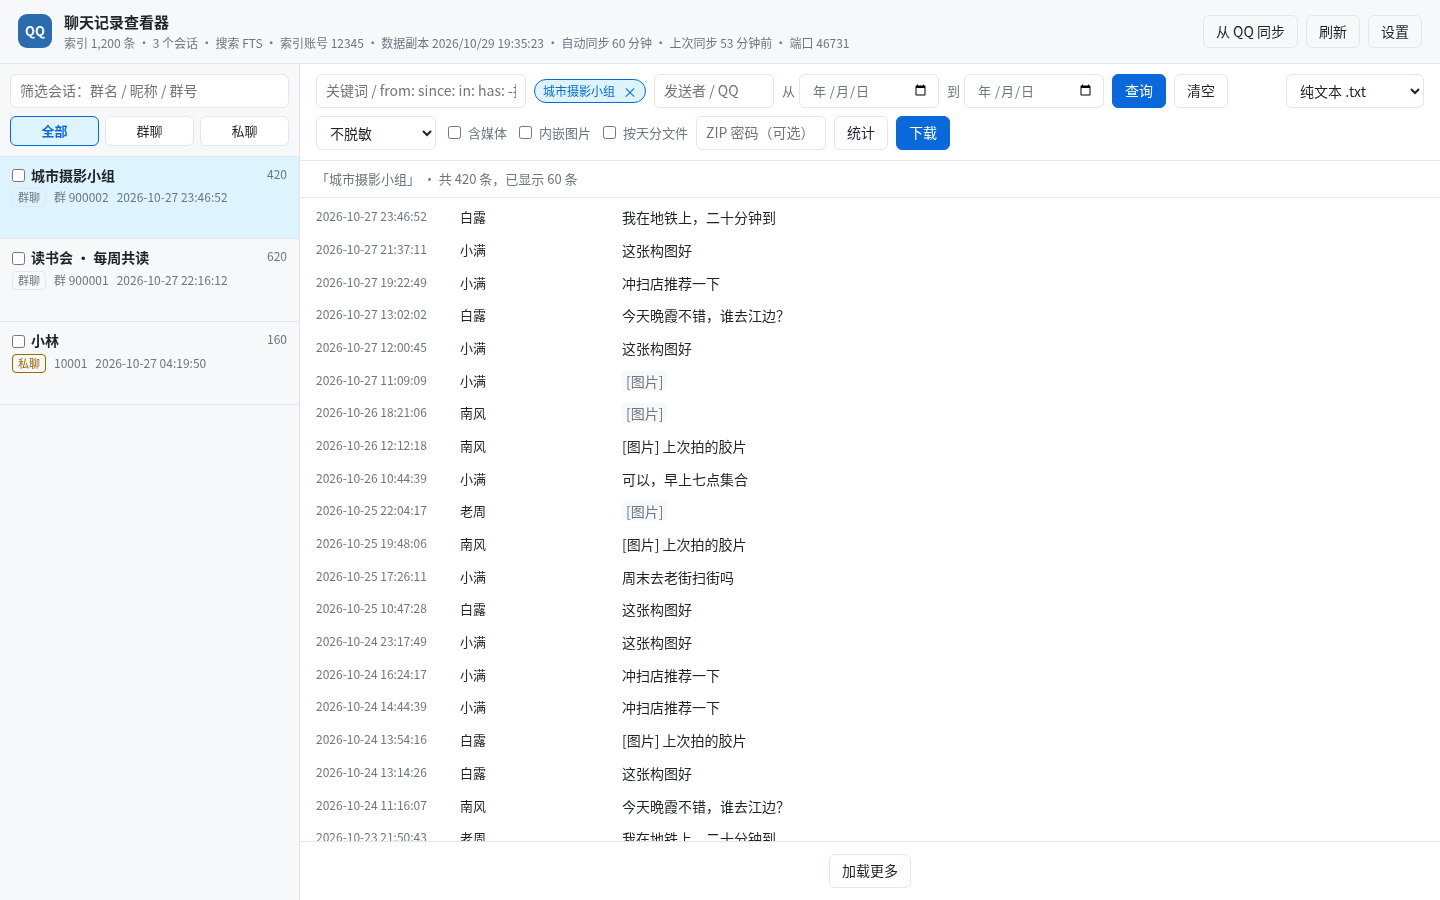Tick checkbox for 小林 conversation

click(x=18, y=341)
